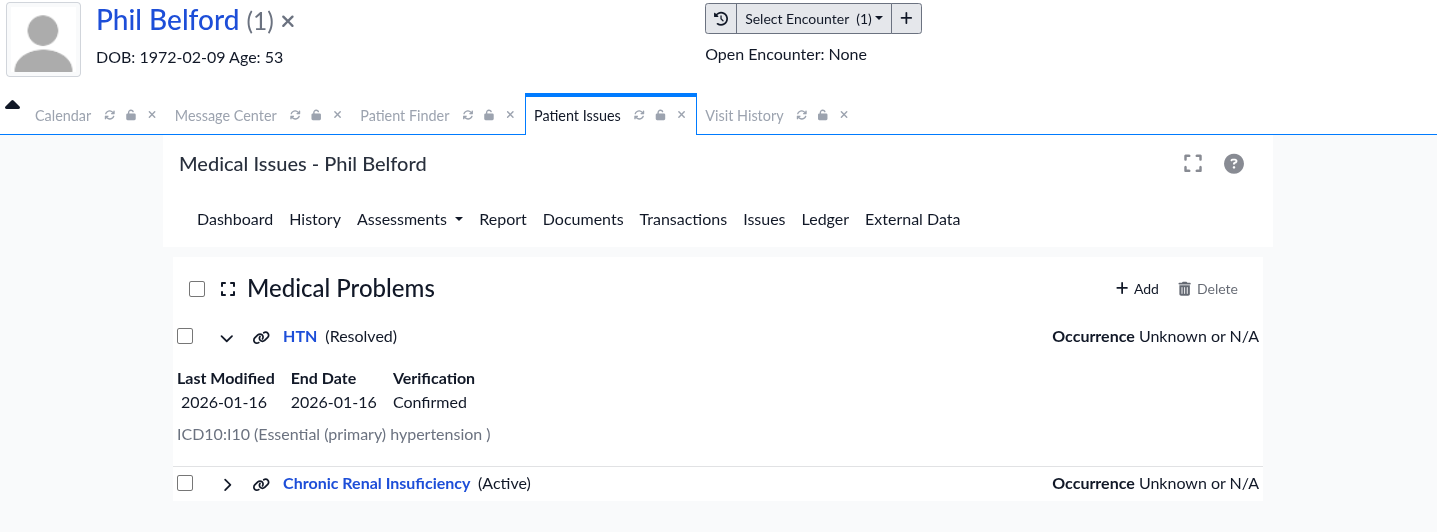Click expand icon beside Medical Problems heading

click(228, 289)
